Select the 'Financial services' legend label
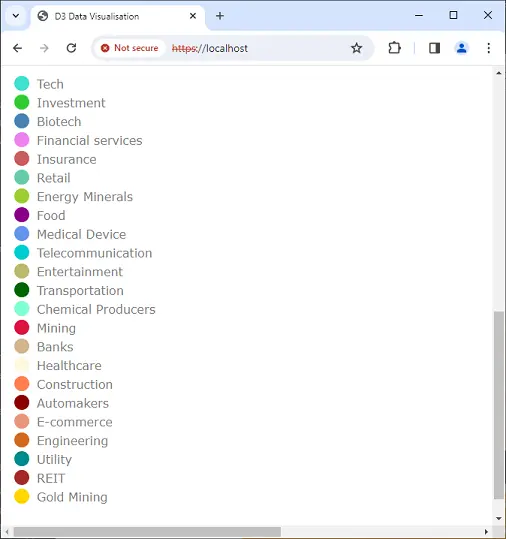This screenshot has width=506, height=539. 89,141
